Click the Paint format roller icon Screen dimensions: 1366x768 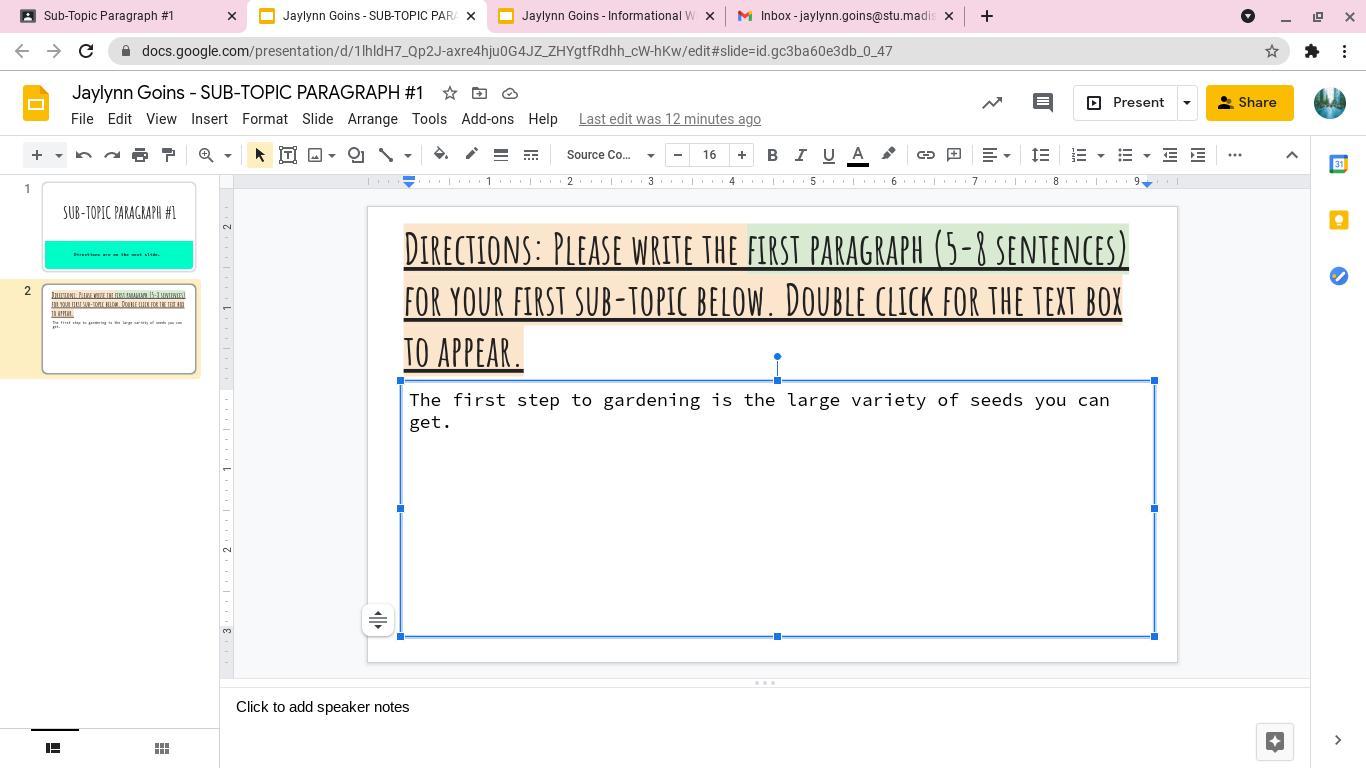[x=168, y=155]
